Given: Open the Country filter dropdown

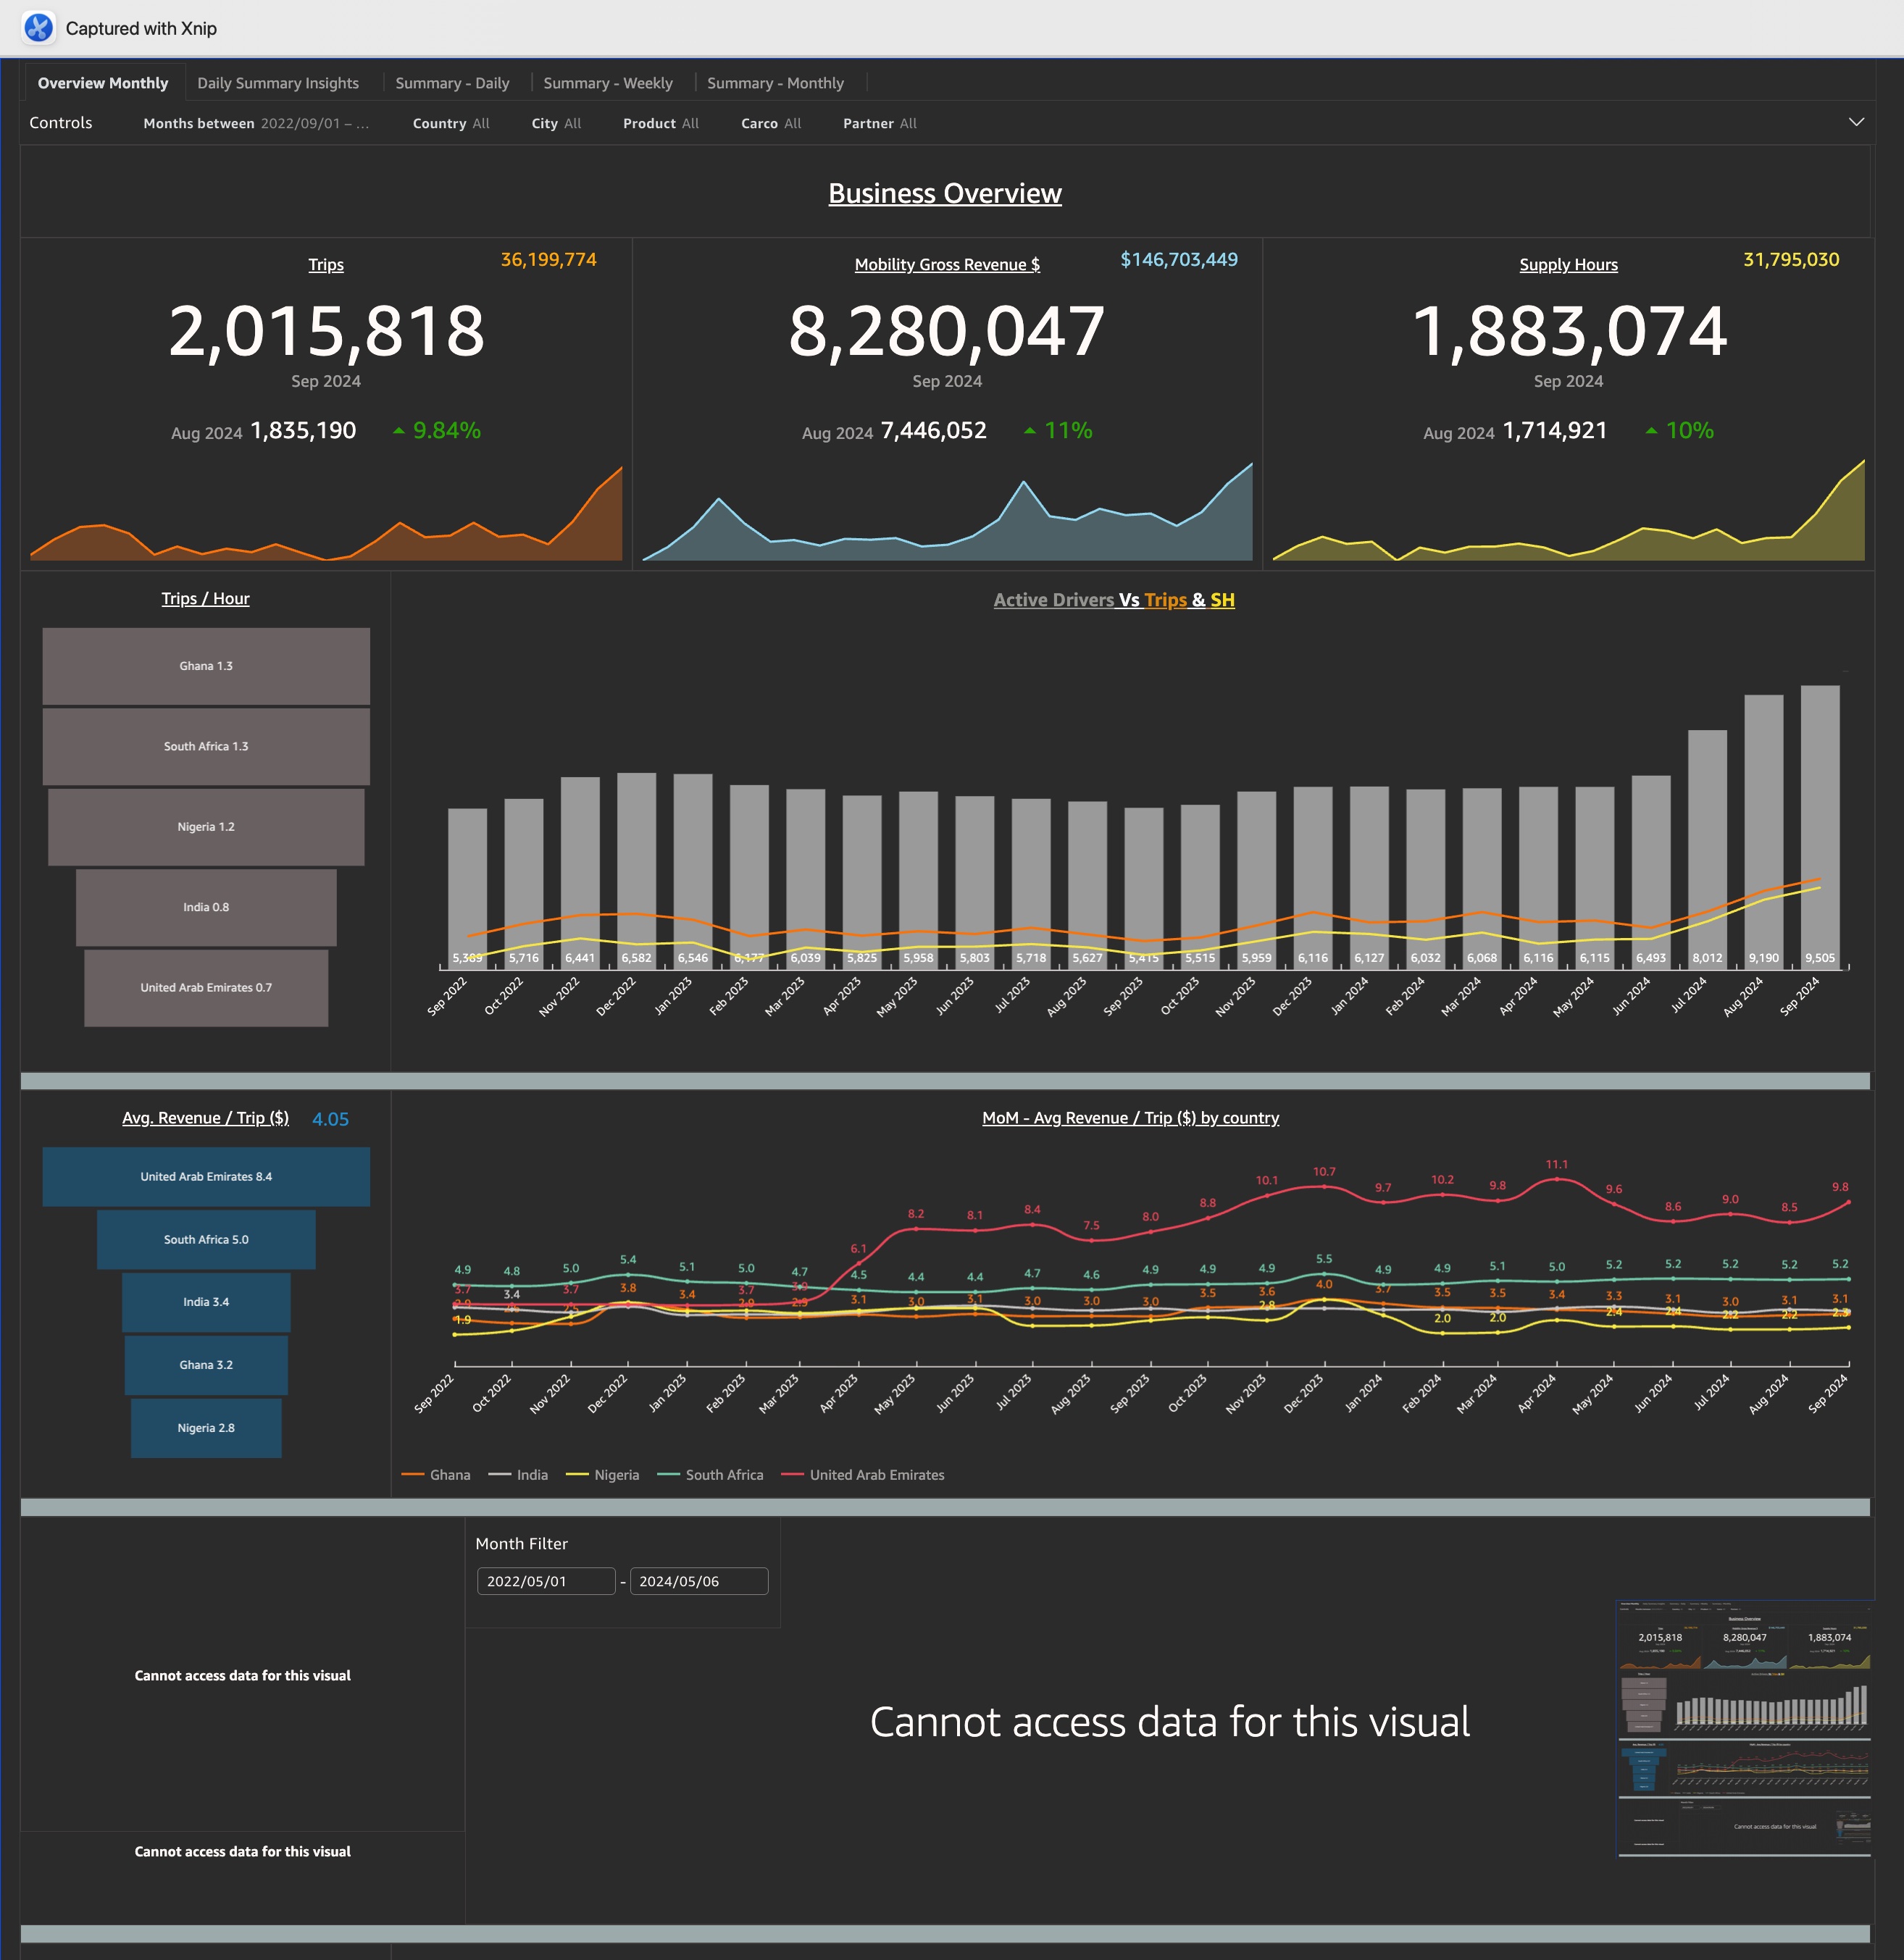Looking at the screenshot, I should click(x=451, y=123).
